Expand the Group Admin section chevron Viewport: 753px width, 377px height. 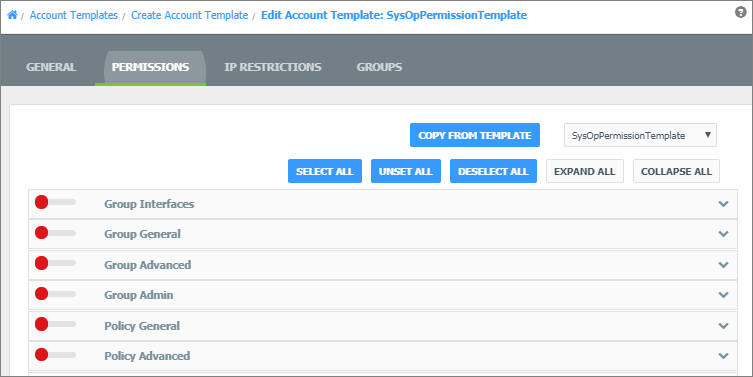pos(723,295)
